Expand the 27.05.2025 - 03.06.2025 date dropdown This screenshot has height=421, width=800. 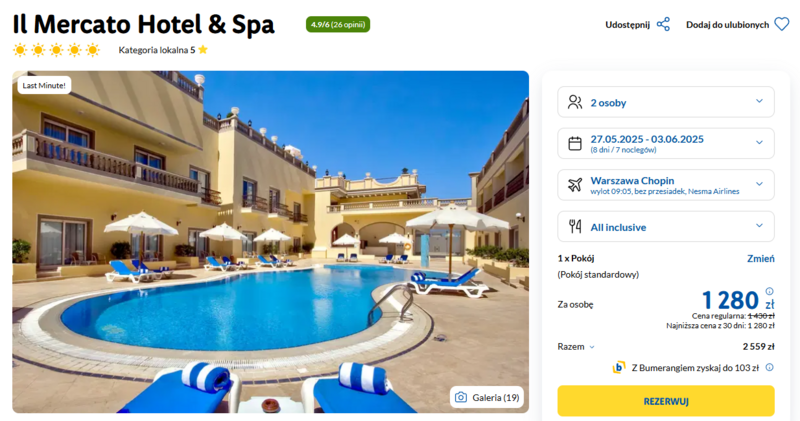click(666, 143)
